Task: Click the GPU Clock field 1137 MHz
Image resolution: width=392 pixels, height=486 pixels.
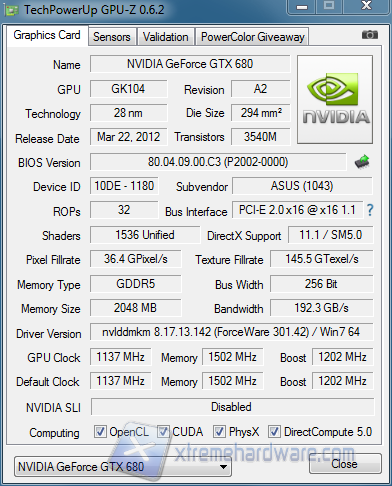Action: tap(120, 357)
